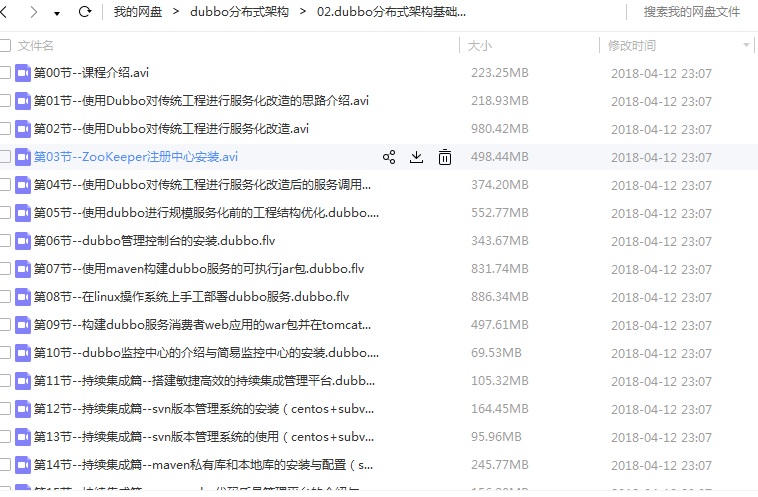Open 第00节--课程介绍.avi

(x=91, y=73)
